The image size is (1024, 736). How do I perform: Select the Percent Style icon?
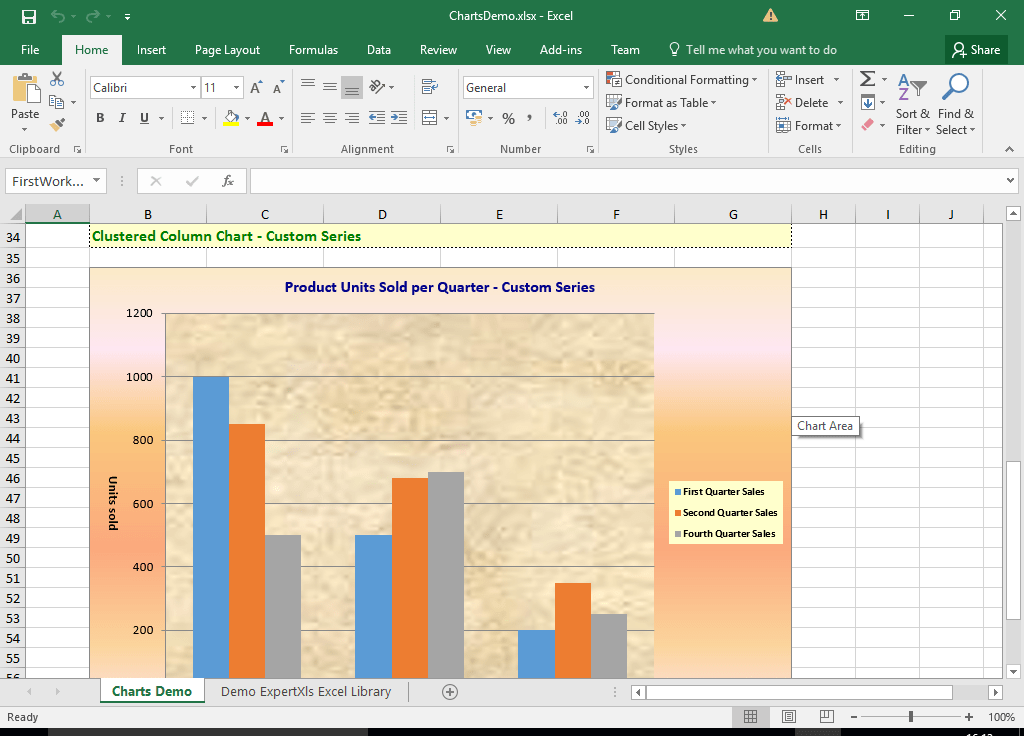509,117
